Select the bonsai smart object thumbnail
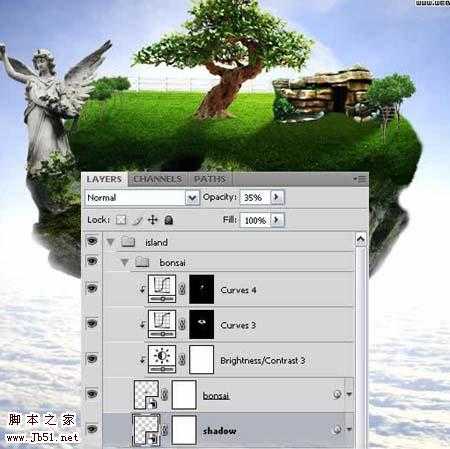The height and width of the screenshot is (449, 450). [146, 395]
